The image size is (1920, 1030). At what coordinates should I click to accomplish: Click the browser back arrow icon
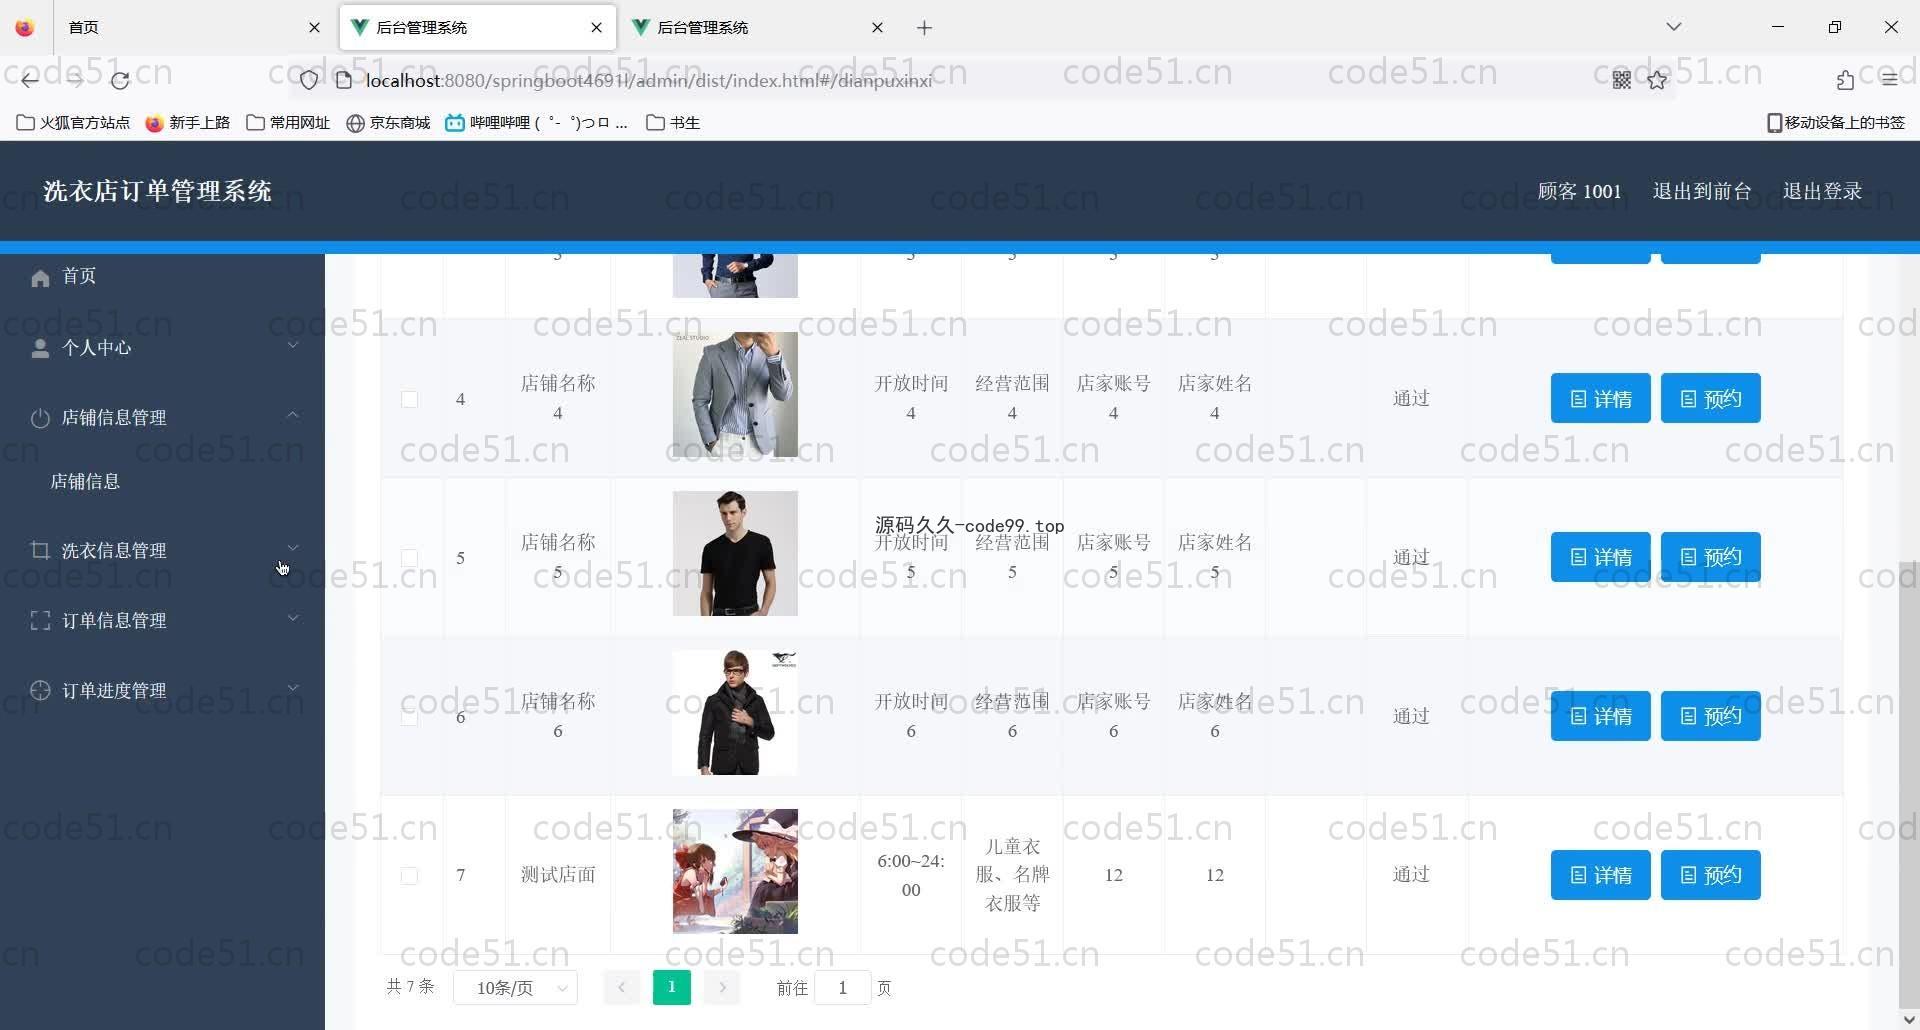coord(30,80)
